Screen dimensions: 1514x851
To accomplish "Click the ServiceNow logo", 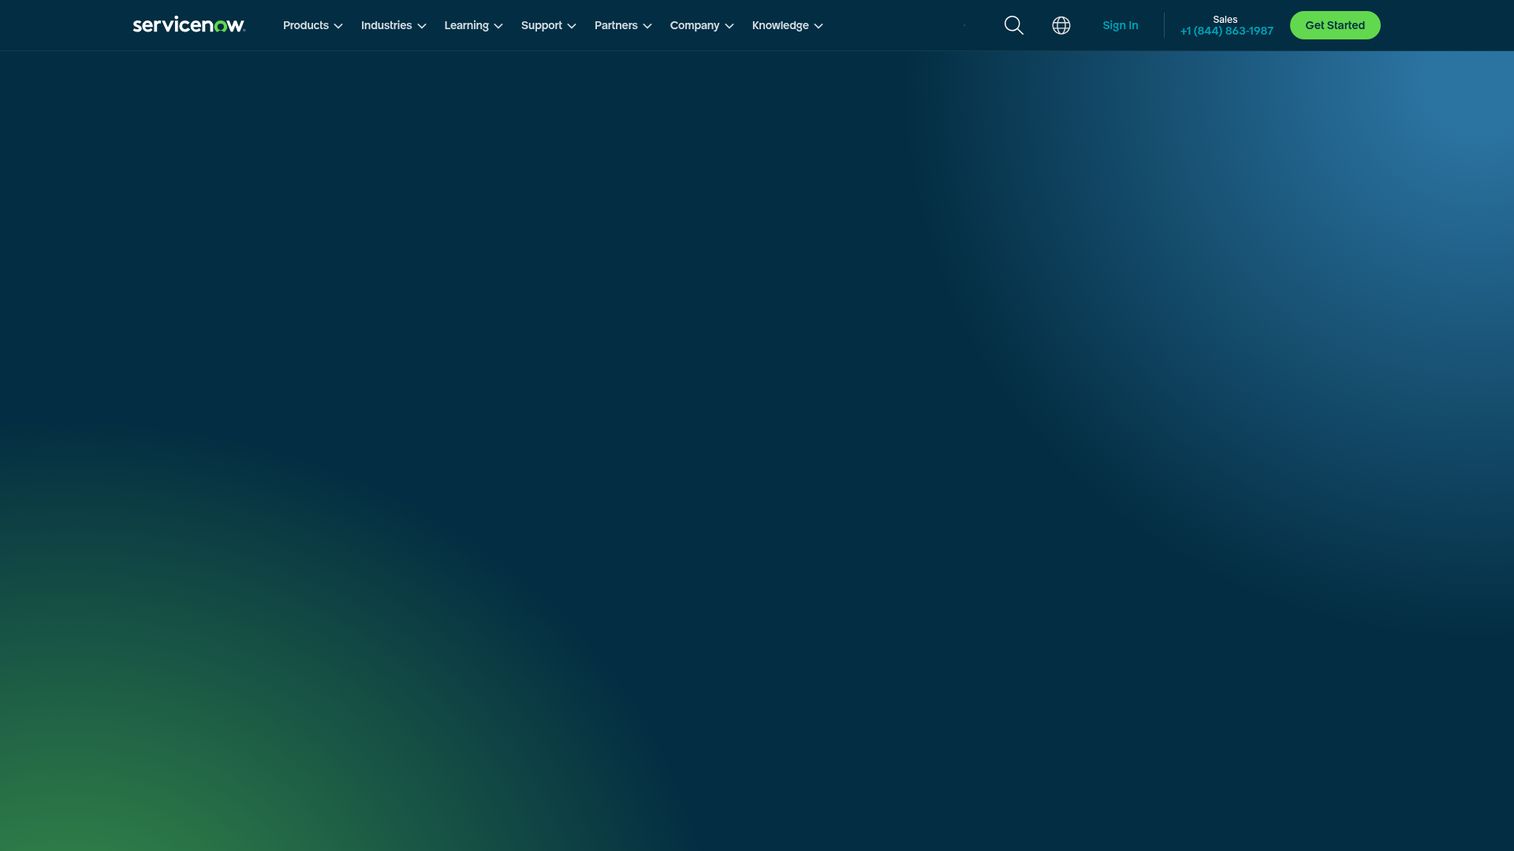I will pos(189,25).
